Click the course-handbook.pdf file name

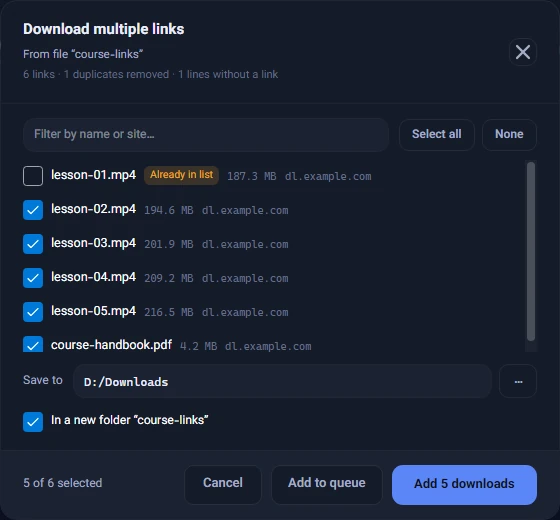pos(111,345)
